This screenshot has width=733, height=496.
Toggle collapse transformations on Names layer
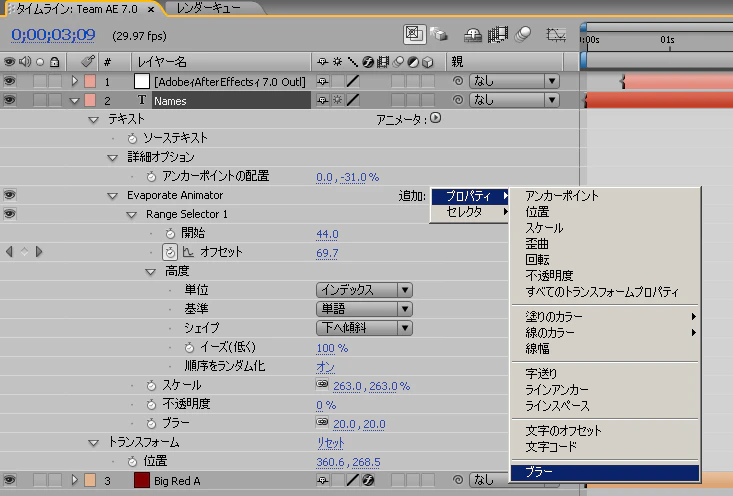pyautogui.click(x=338, y=100)
